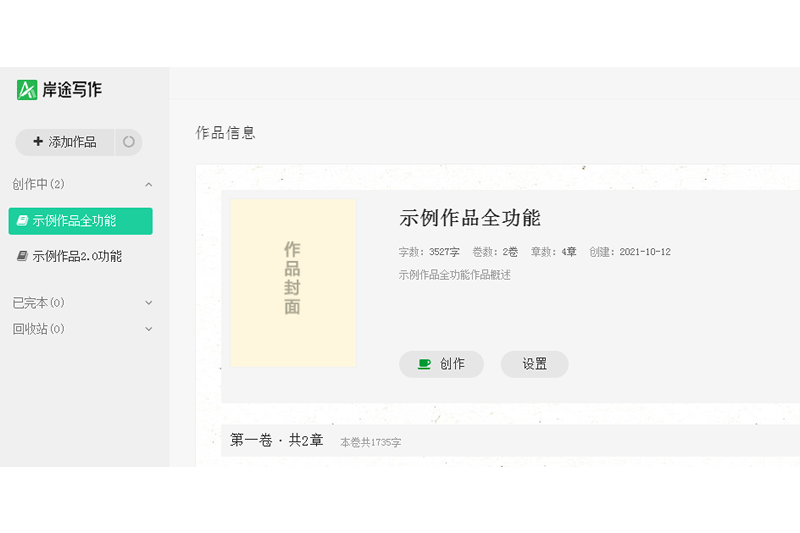Click the description 示例作品全功能作品概述
800x533 pixels.
[455, 275]
